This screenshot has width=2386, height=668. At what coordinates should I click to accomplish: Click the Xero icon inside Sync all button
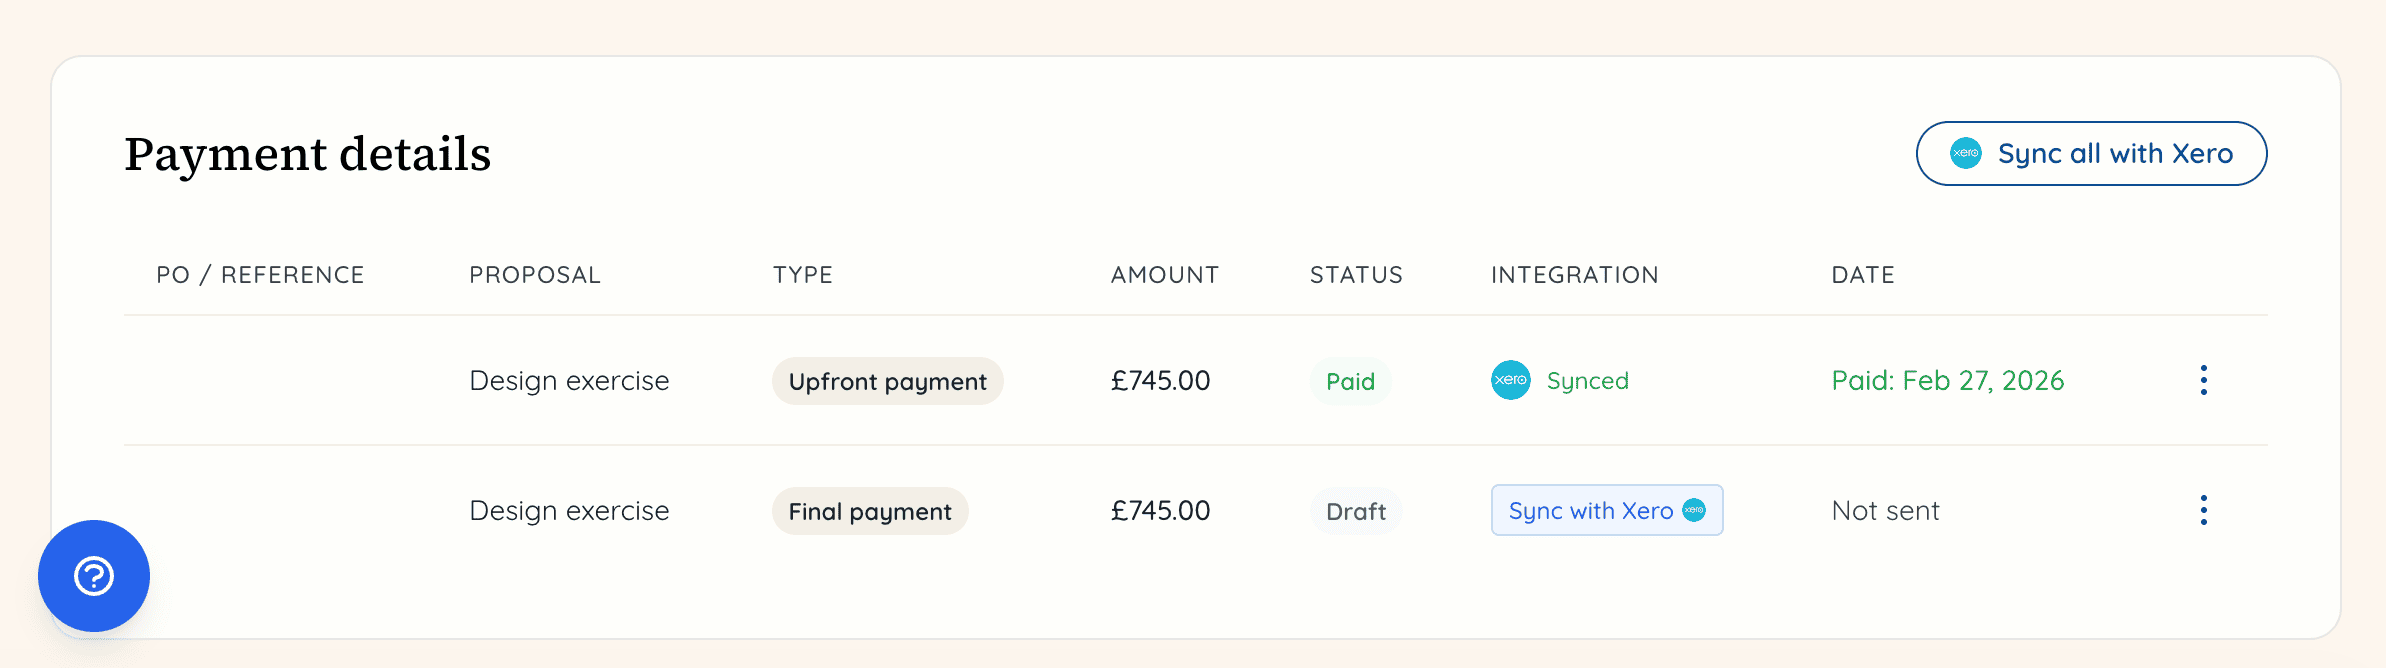(x=1964, y=153)
